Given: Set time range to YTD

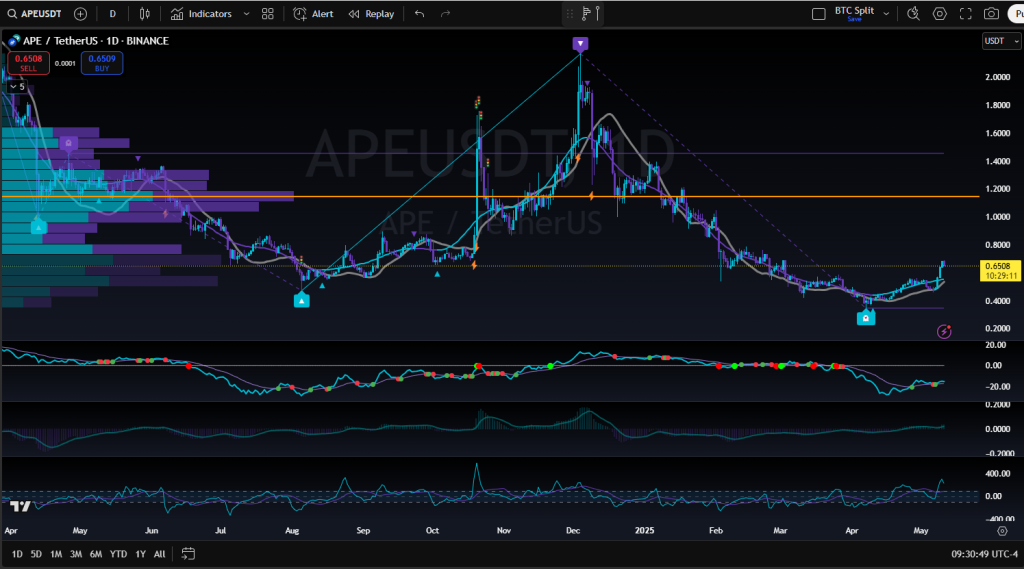Looking at the screenshot, I should (118, 554).
